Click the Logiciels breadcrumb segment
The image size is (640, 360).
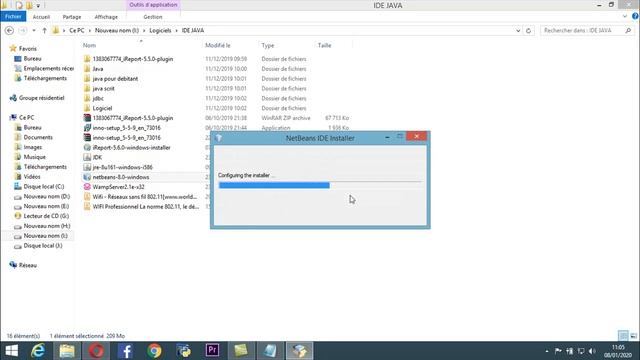point(160,31)
